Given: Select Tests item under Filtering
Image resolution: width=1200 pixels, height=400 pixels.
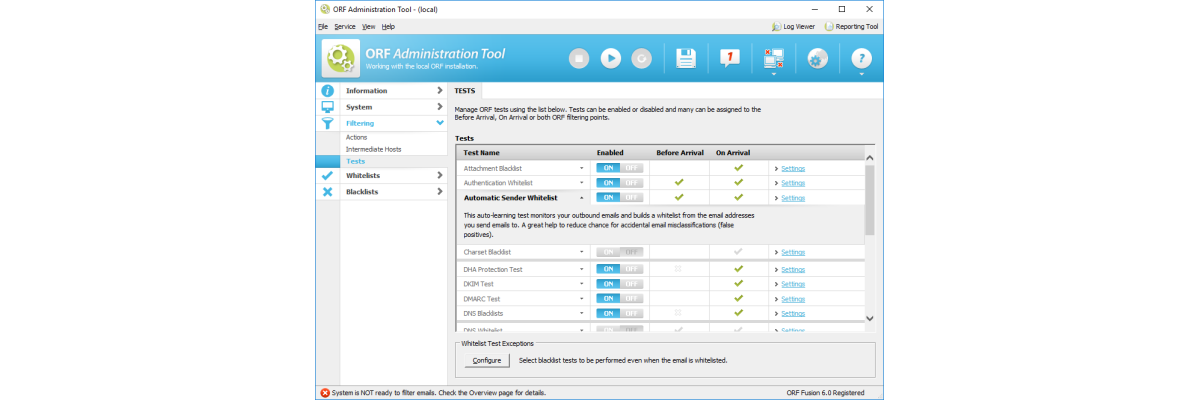Looking at the screenshot, I should click(355, 161).
